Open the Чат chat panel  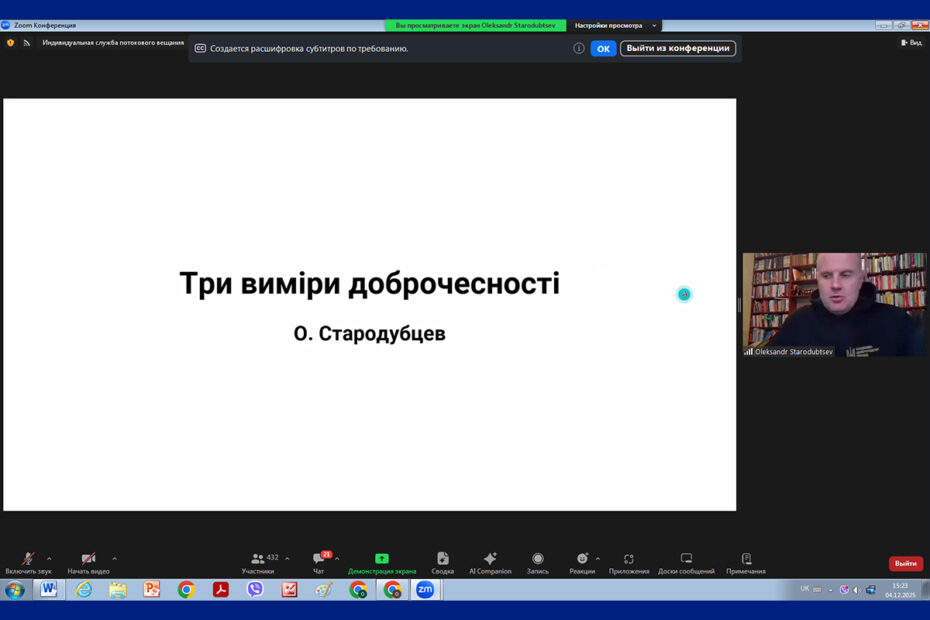[x=319, y=560]
